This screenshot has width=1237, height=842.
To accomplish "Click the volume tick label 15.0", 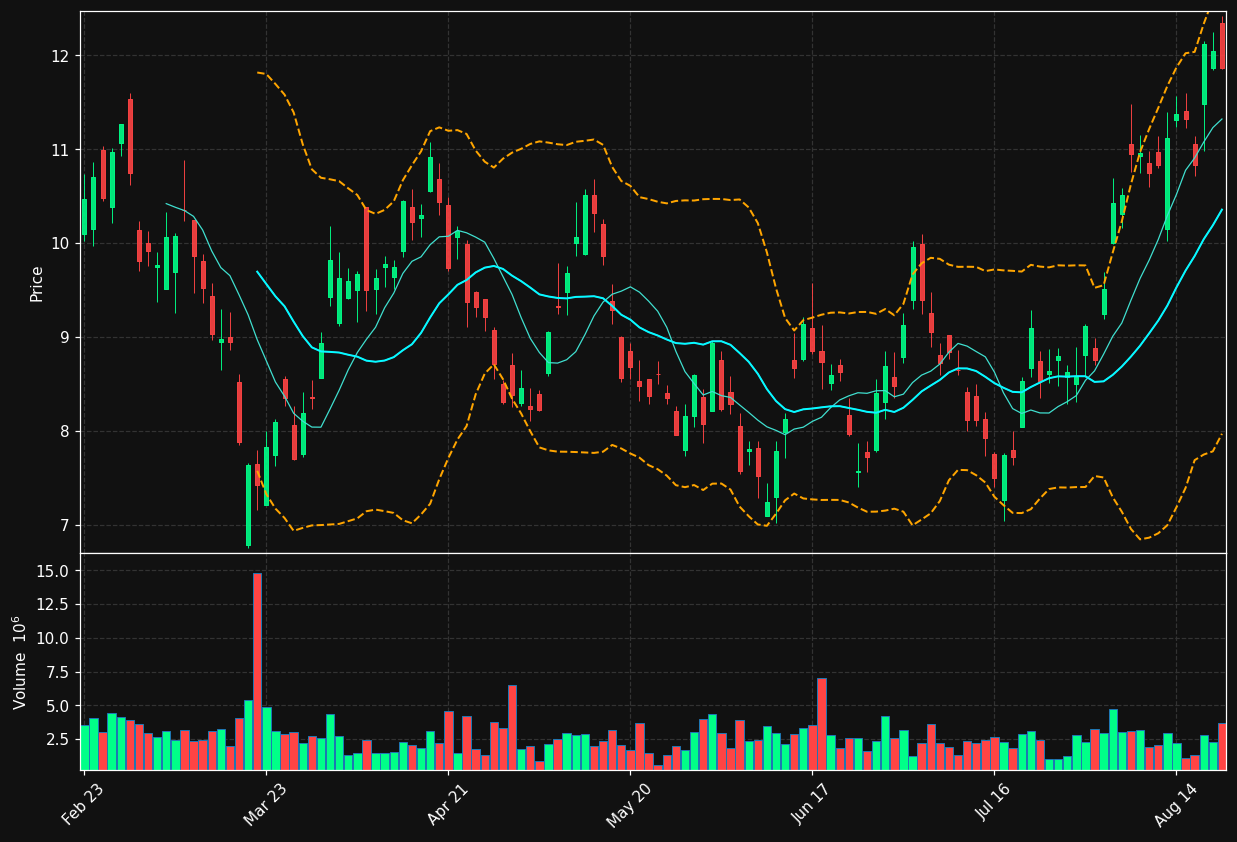I will (x=54, y=571).
